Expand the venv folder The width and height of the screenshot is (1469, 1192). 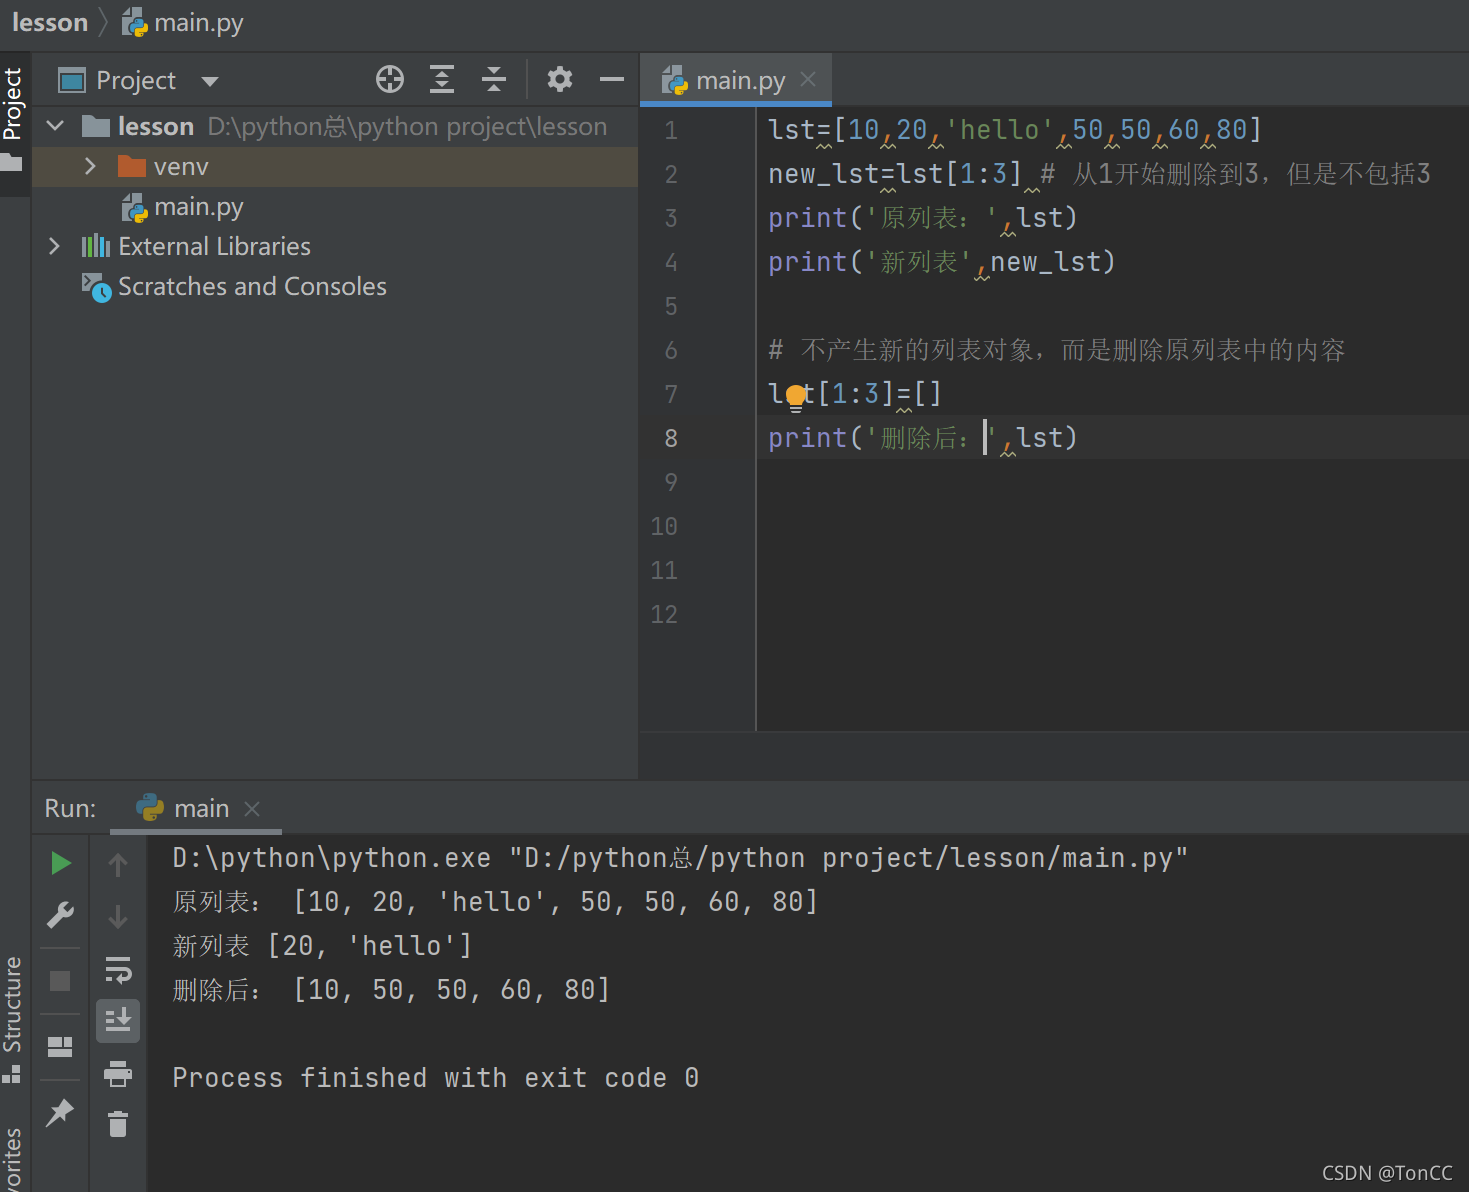click(90, 166)
